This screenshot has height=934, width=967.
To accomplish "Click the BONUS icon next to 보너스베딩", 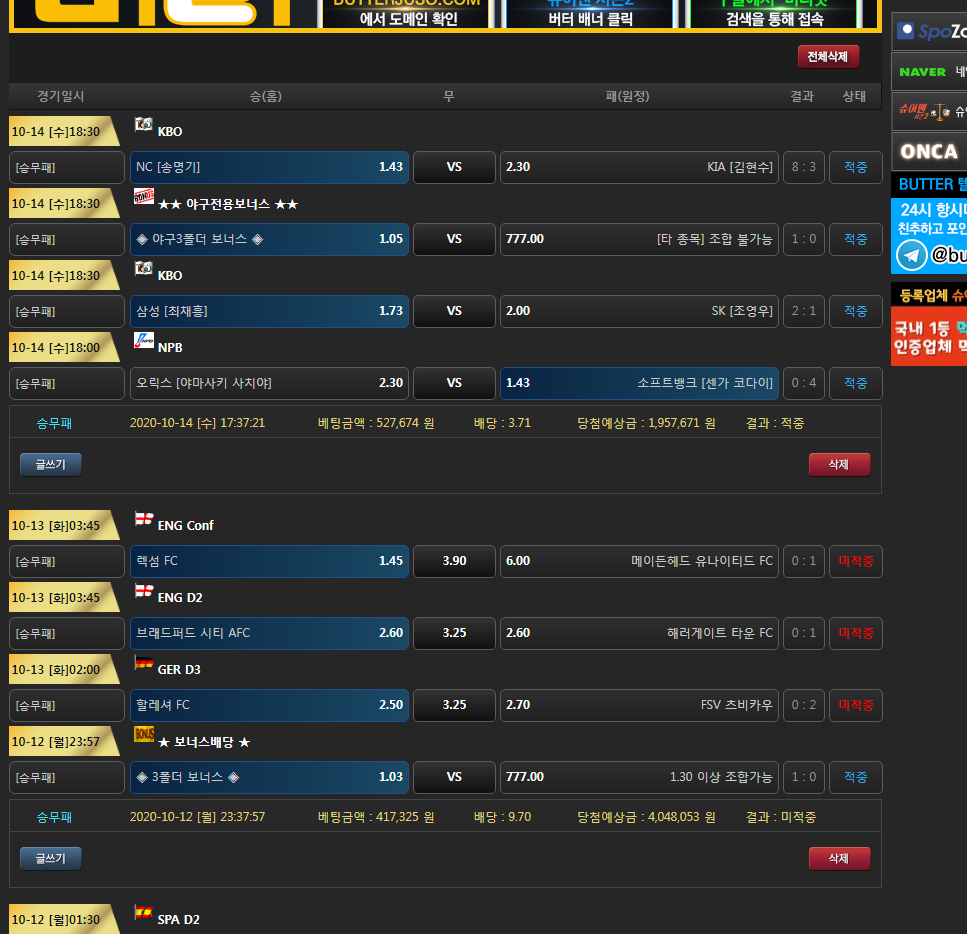I will coord(143,735).
